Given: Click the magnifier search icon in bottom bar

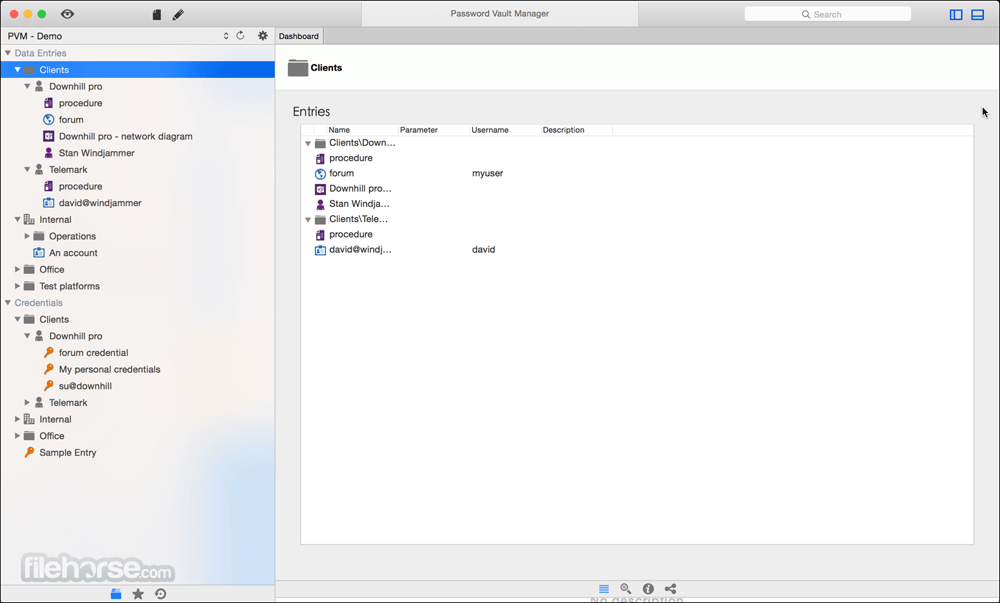Looking at the screenshot, I should point(626,588).
